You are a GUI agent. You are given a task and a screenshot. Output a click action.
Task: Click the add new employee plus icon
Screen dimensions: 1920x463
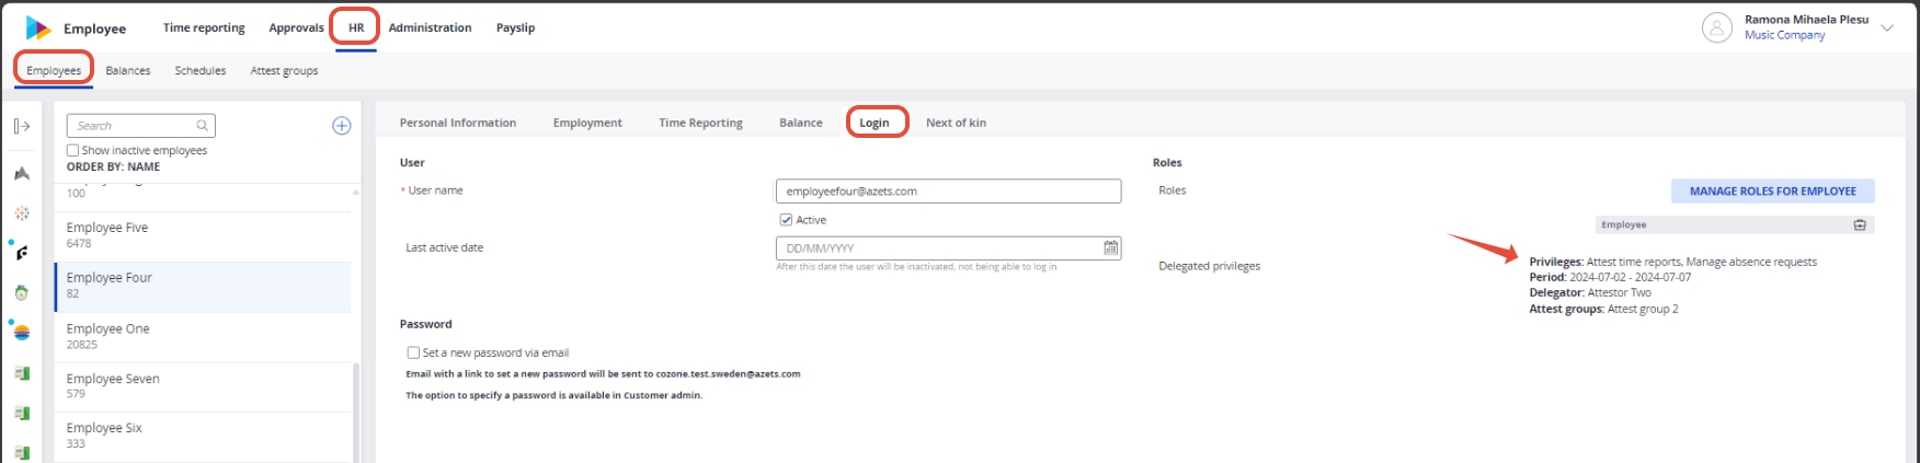coord(341,126)
